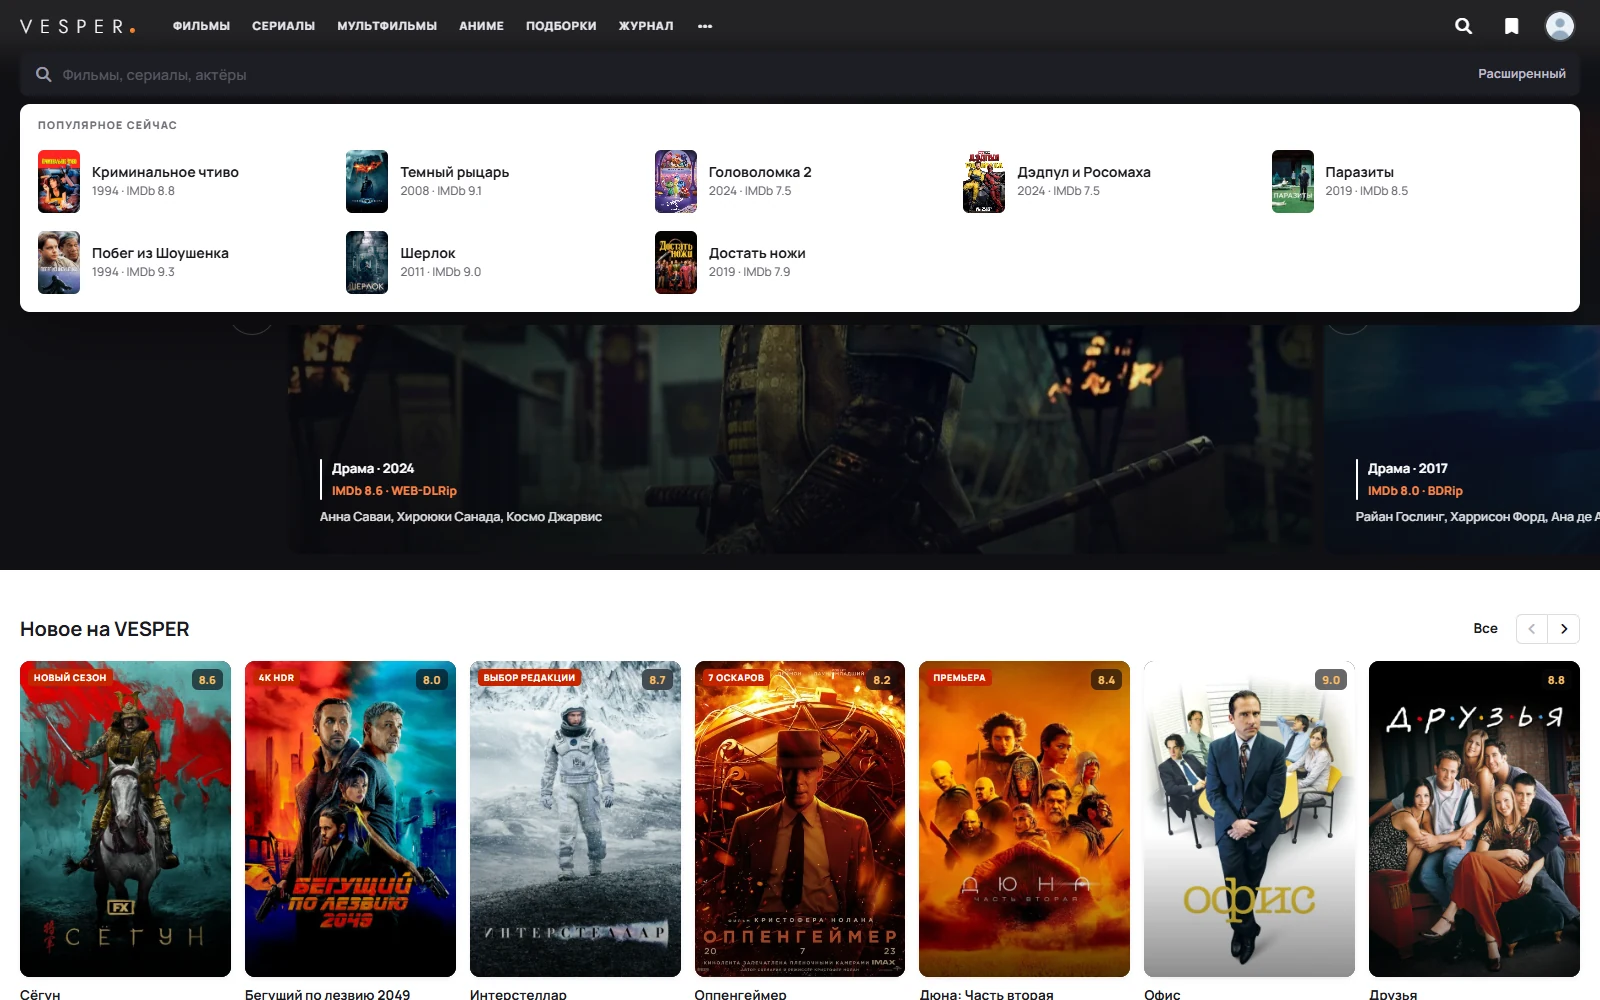Show previous titles with left carousel arrow
This screenshot has width=1600, height=1000.
1532,629
